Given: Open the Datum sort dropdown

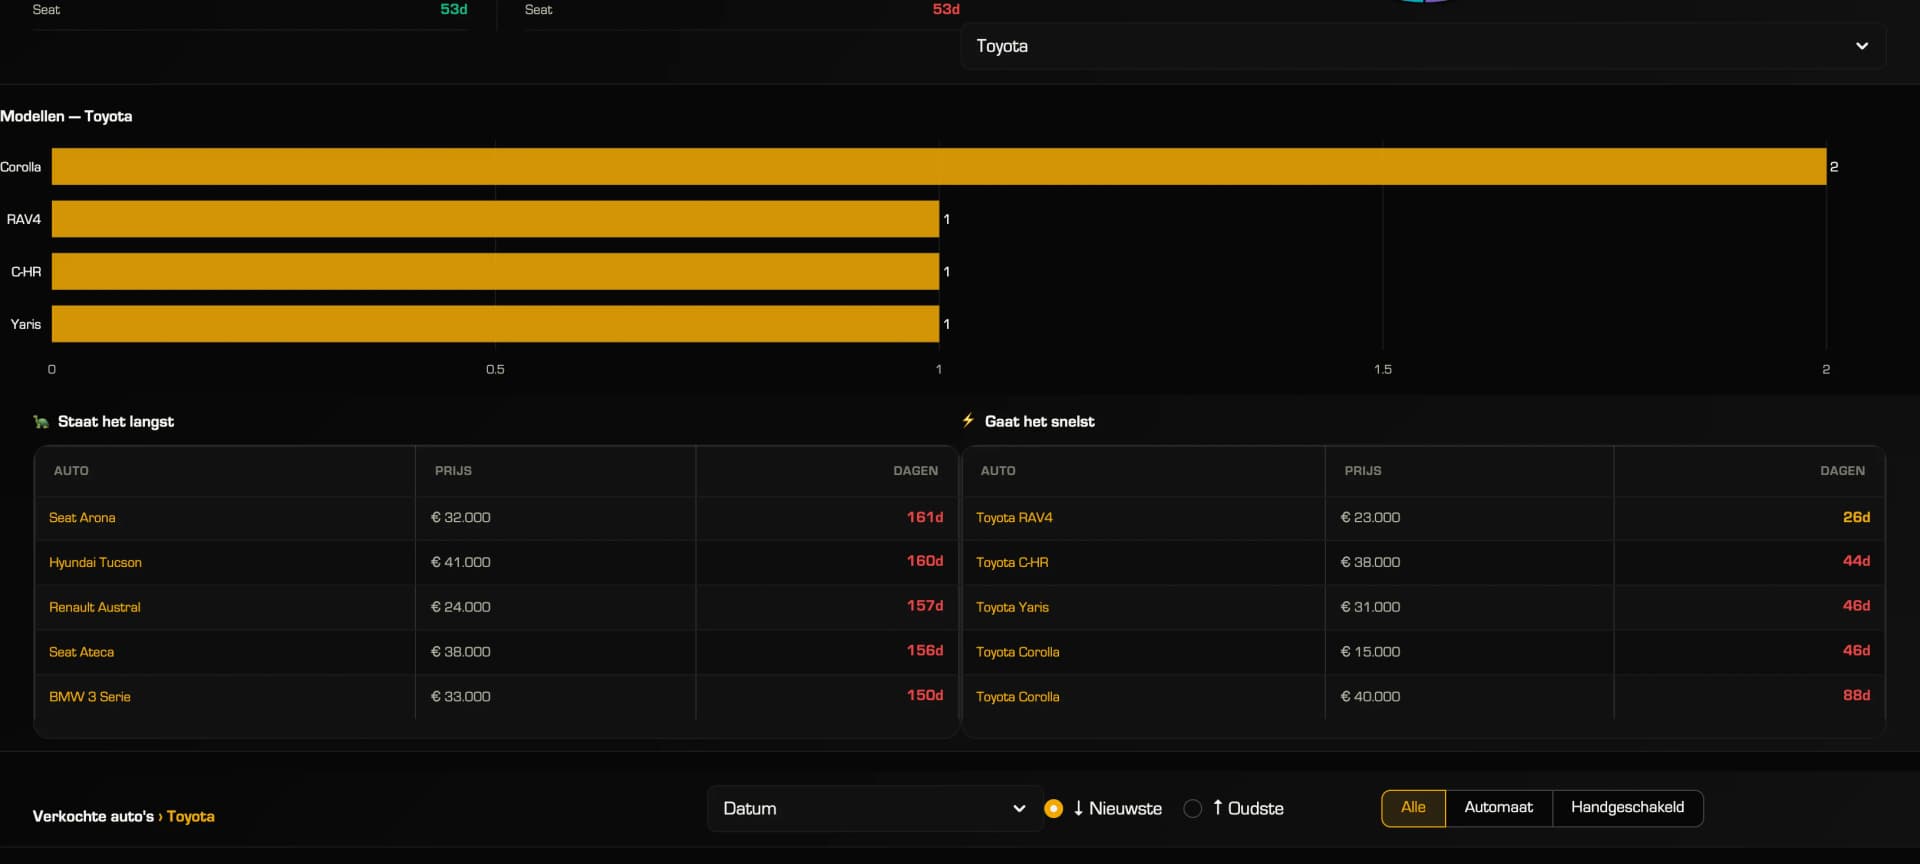Looking at the screenshot, I should pos(860,808).
